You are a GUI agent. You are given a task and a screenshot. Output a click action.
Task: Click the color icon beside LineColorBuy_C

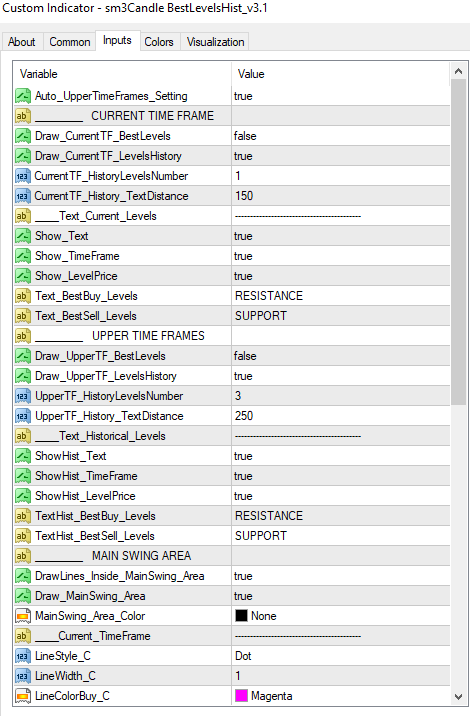tap(22, 696)
